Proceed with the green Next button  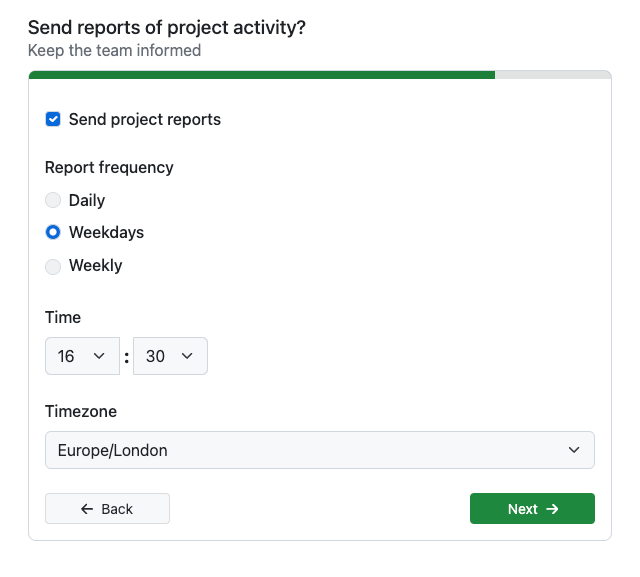pyautogui.click(x=532, y=509)
